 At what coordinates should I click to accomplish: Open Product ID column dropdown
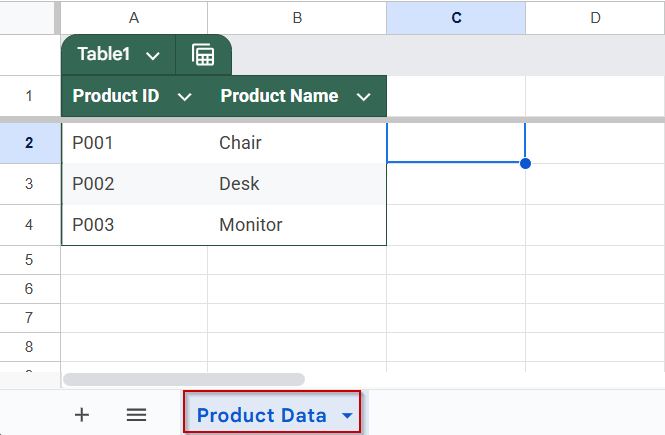point(184,97)
